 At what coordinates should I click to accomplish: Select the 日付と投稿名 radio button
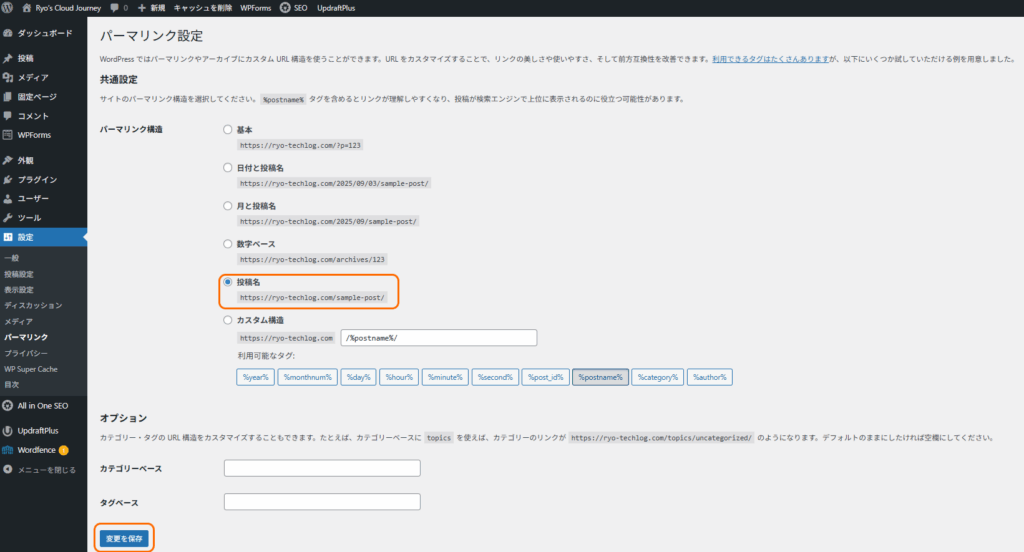(x=227, y=168)
